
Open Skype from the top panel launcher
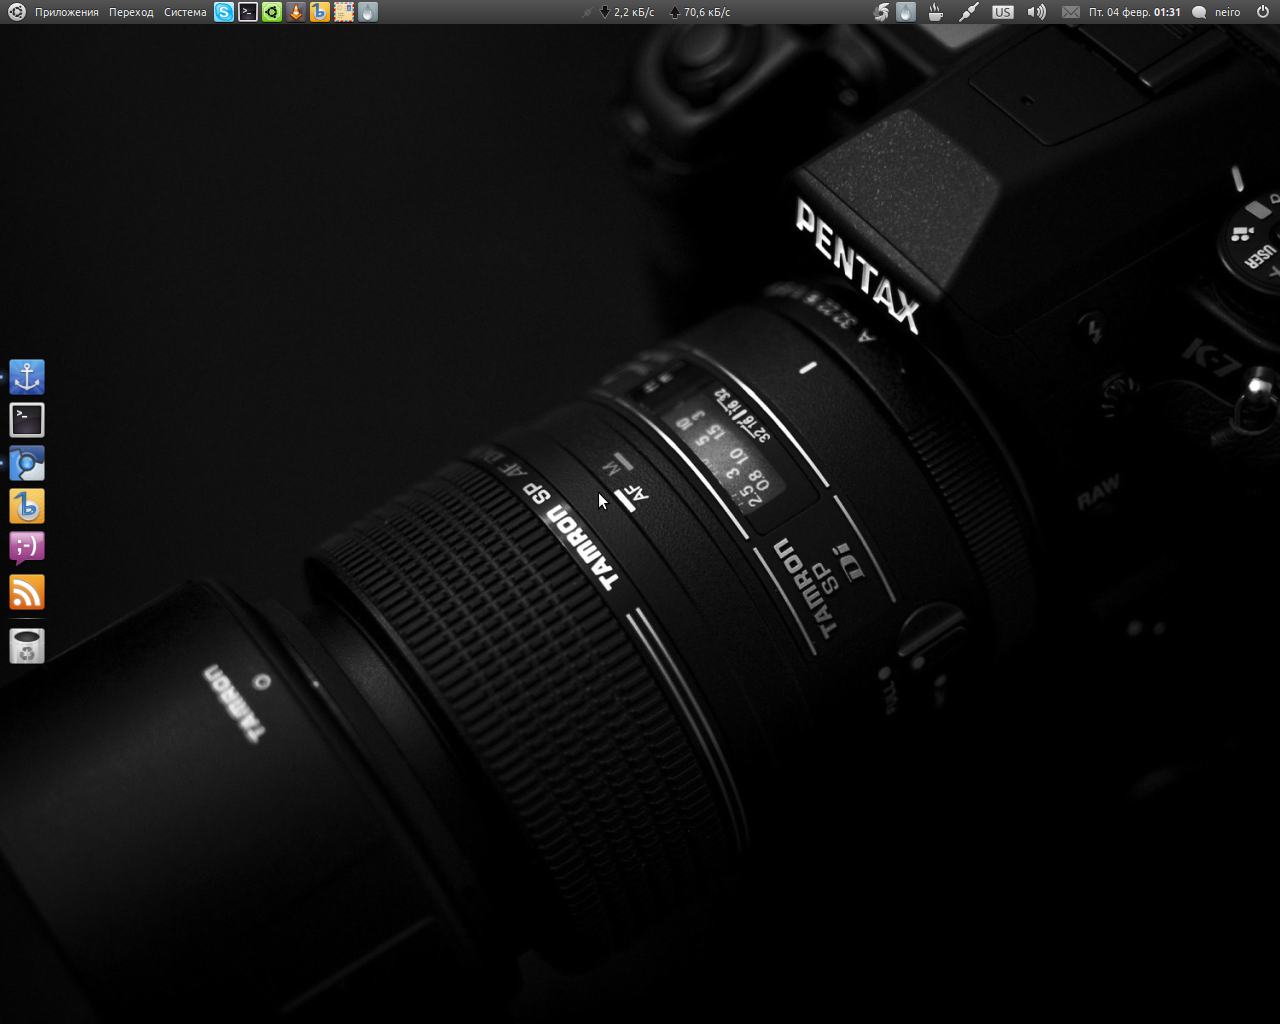[x=224, y=12]
